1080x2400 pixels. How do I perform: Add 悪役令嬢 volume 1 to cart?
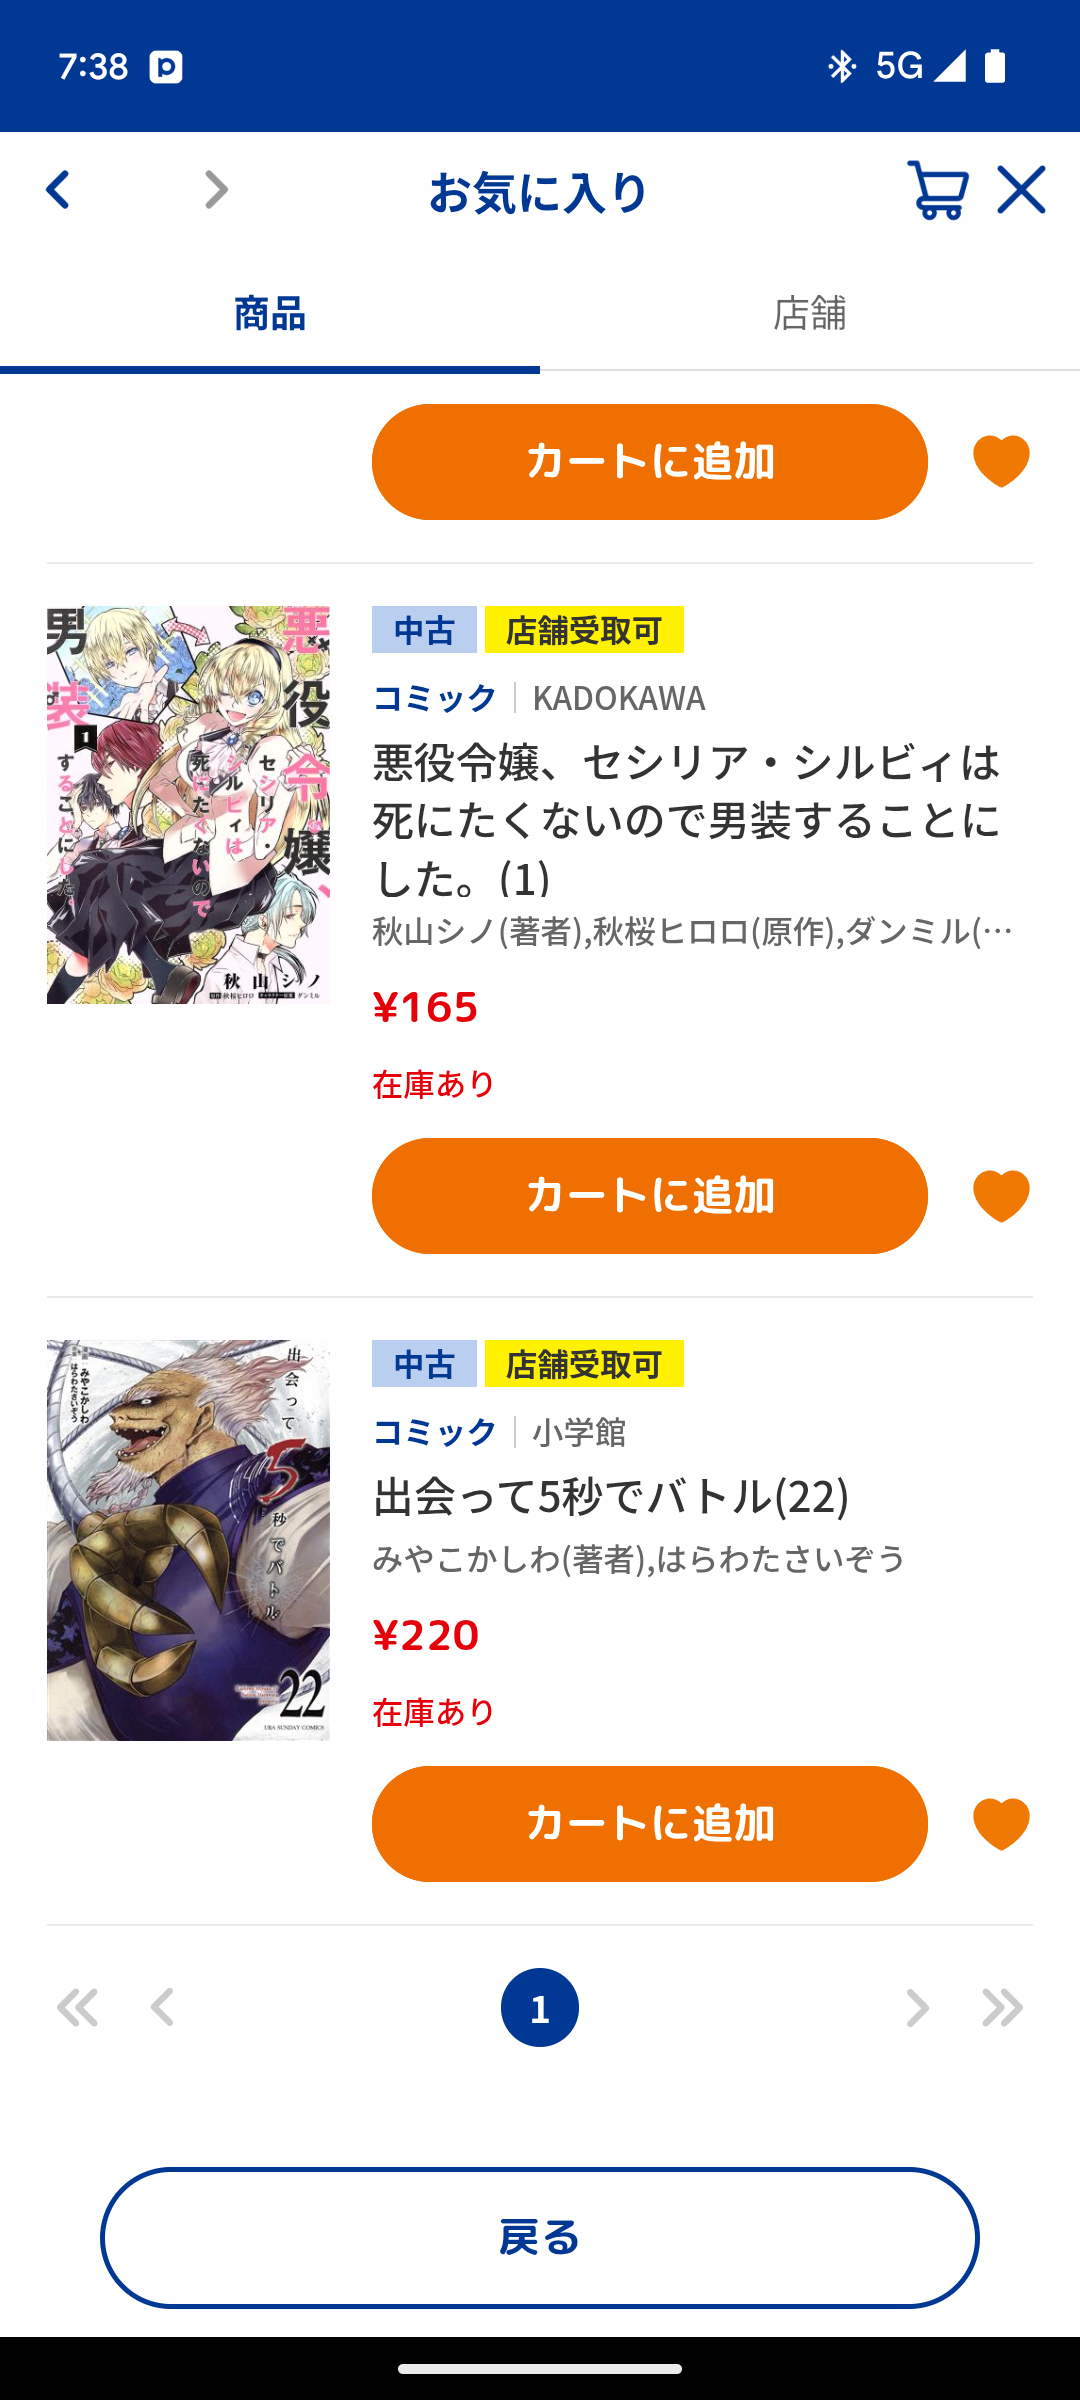click(650, 1196)
